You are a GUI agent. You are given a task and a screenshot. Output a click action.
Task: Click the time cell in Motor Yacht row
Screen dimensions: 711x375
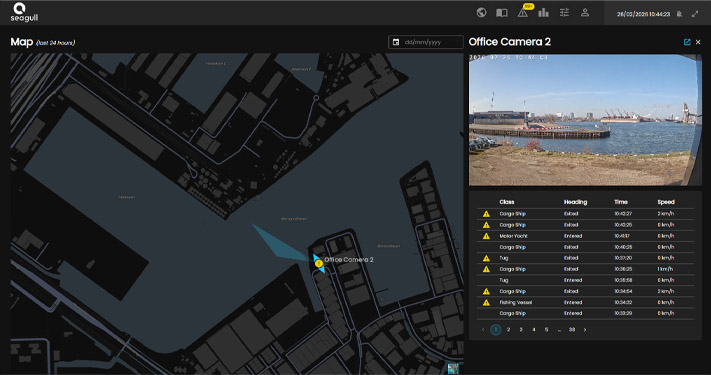(x=623, y=236)
